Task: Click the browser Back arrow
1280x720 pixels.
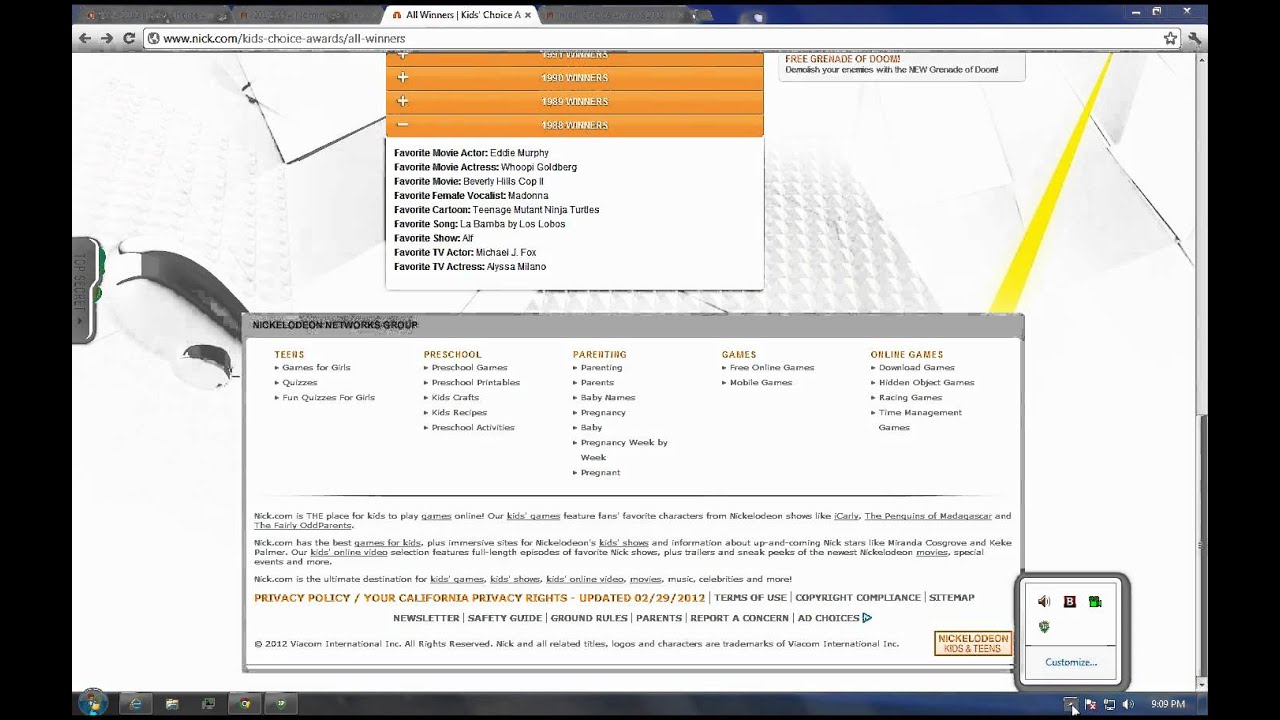Action: coord(85,38)
